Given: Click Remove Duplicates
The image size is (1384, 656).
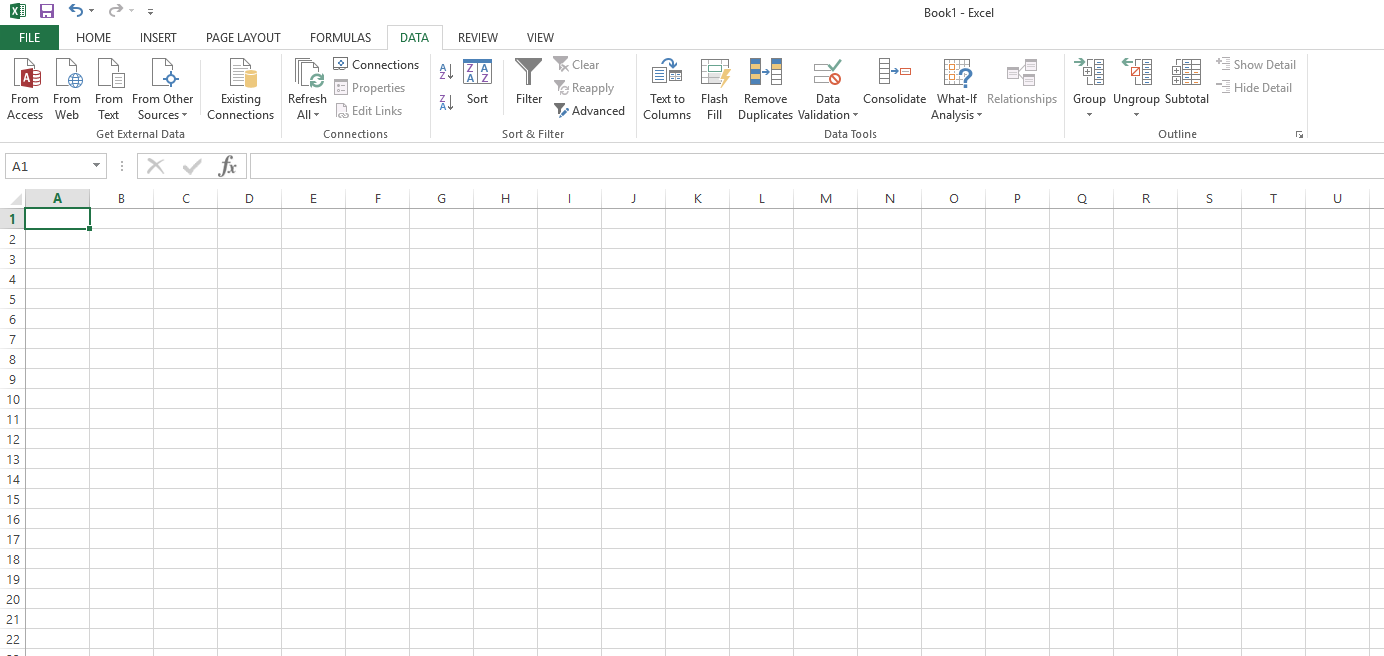Looking at the screenshot, I should [765, 89].
